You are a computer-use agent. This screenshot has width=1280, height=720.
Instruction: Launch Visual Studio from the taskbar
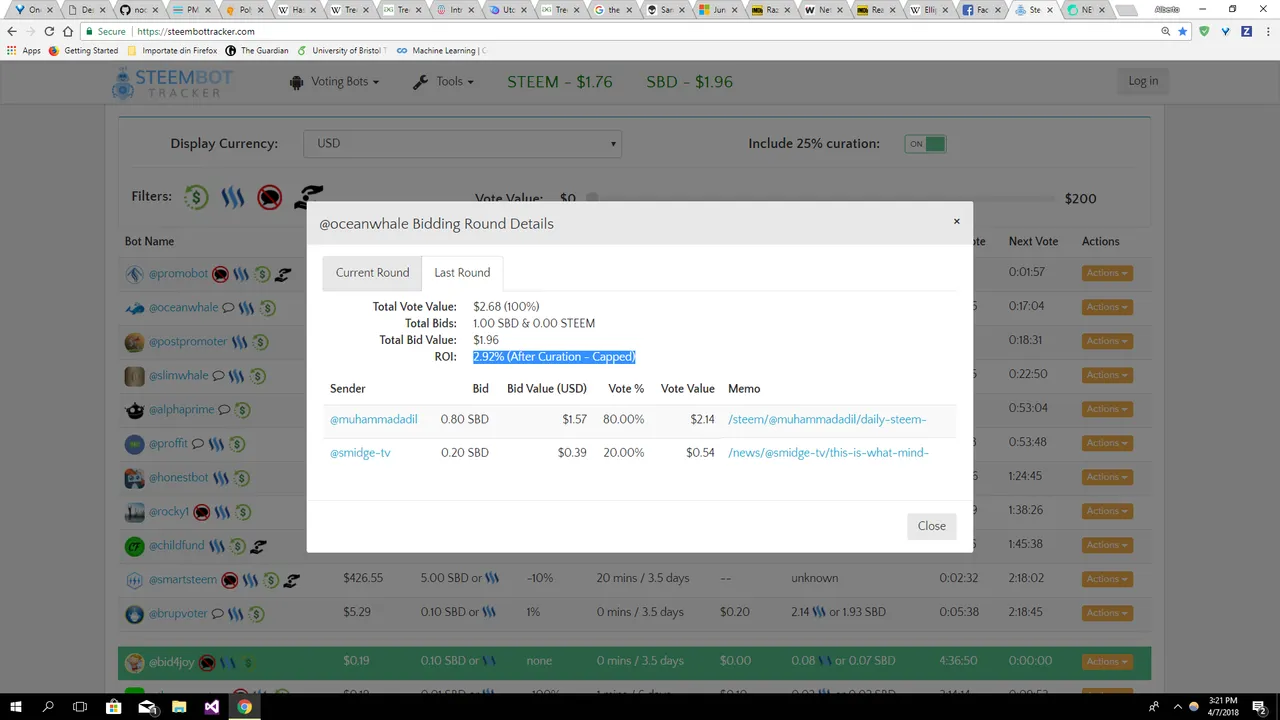(x=211, y=707)
